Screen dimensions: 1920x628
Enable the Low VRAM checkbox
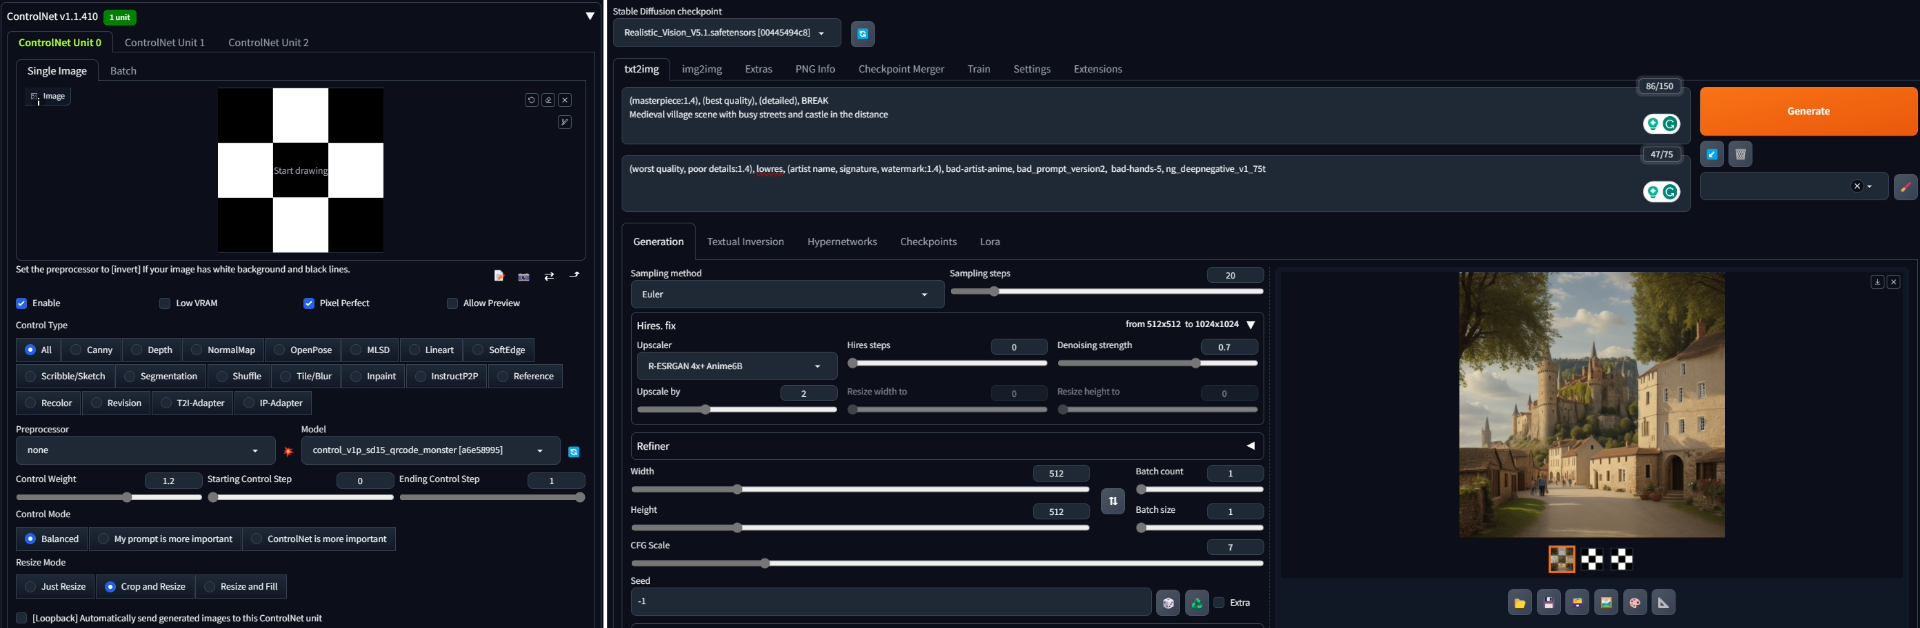(165, 303)
